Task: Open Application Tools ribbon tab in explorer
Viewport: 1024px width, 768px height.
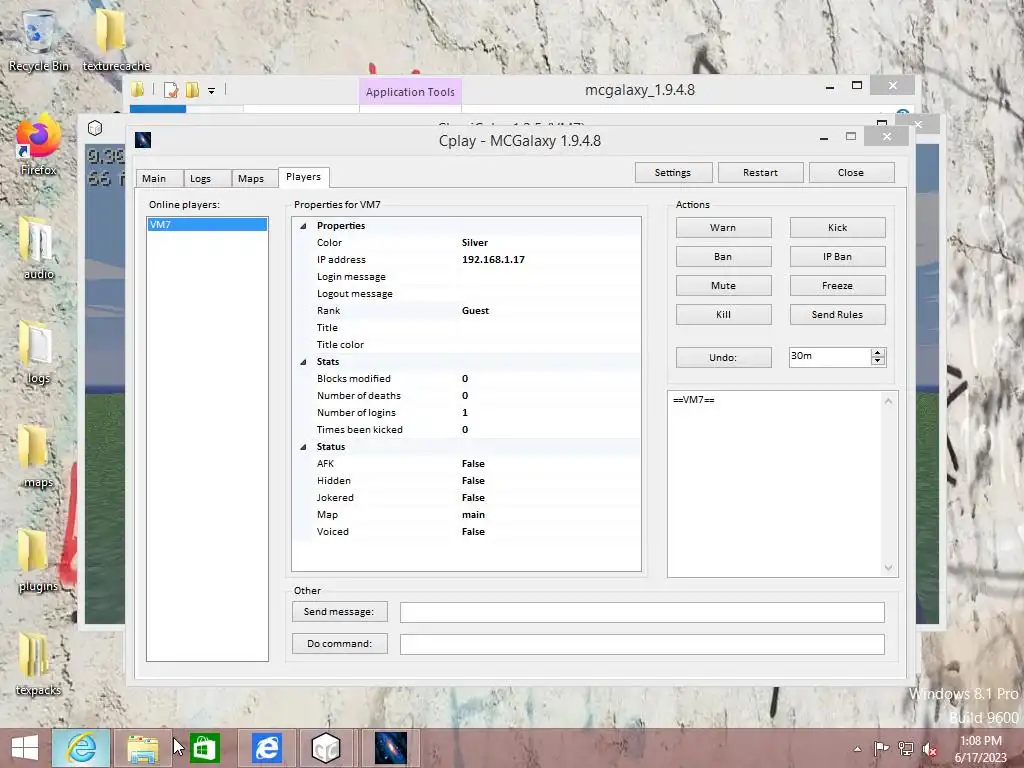Action: tap(410, 92)
